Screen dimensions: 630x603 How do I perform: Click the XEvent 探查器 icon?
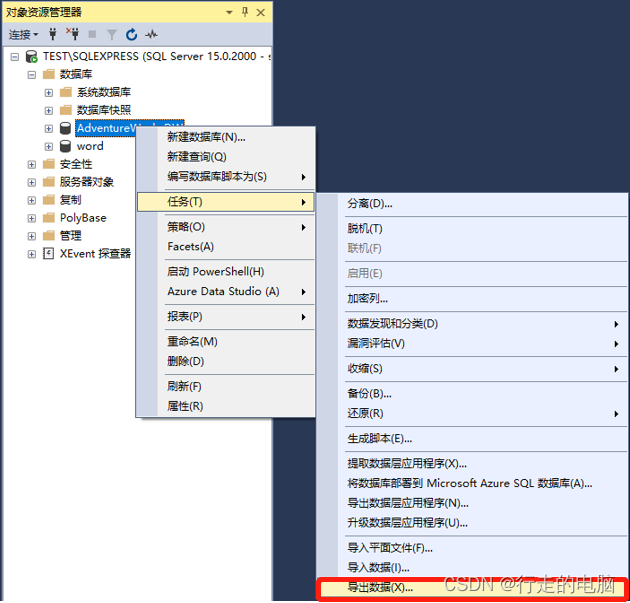(x=49, y=254)
